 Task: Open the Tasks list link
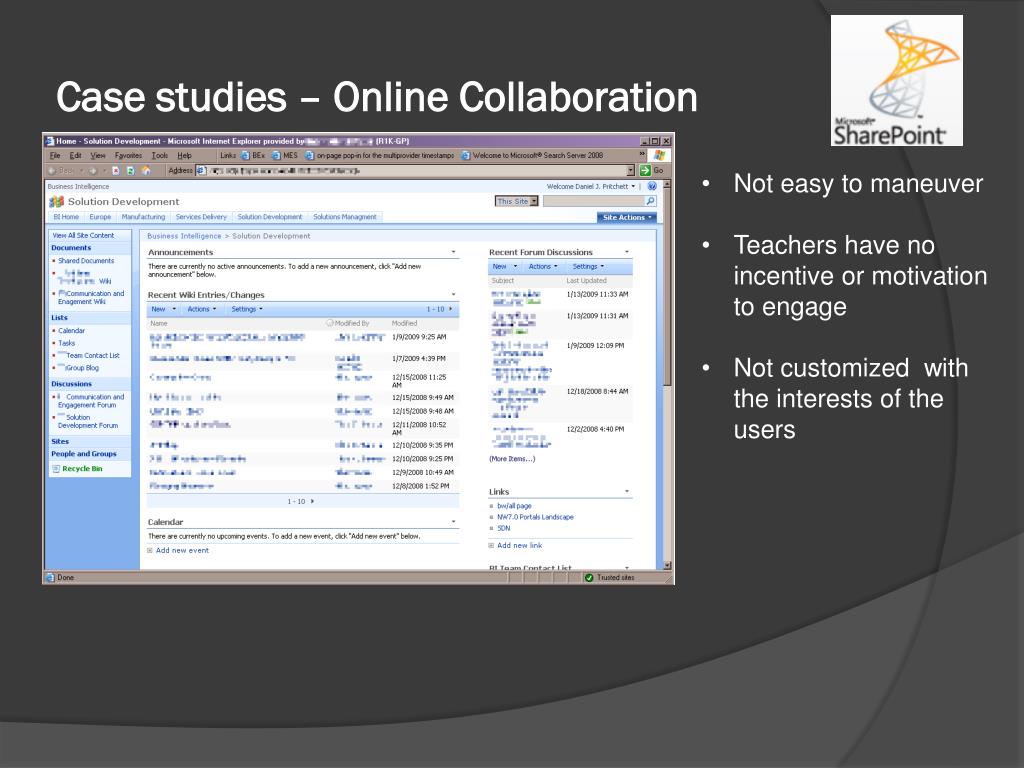[x=67, y=343]
